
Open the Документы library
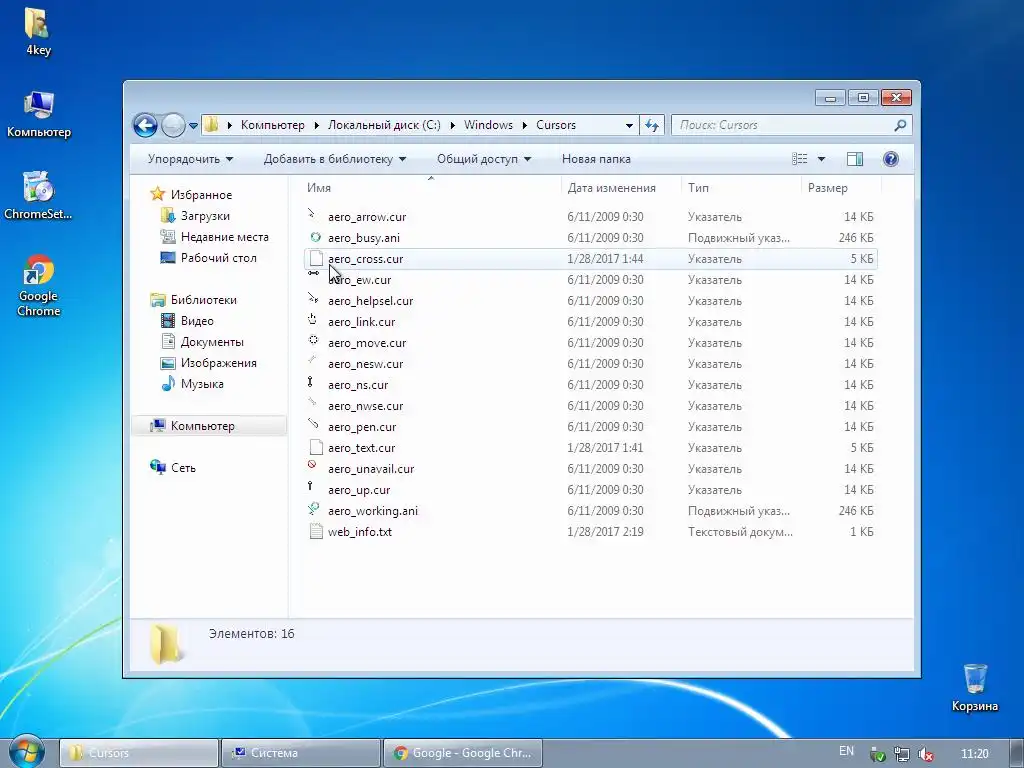pos(212,342)
